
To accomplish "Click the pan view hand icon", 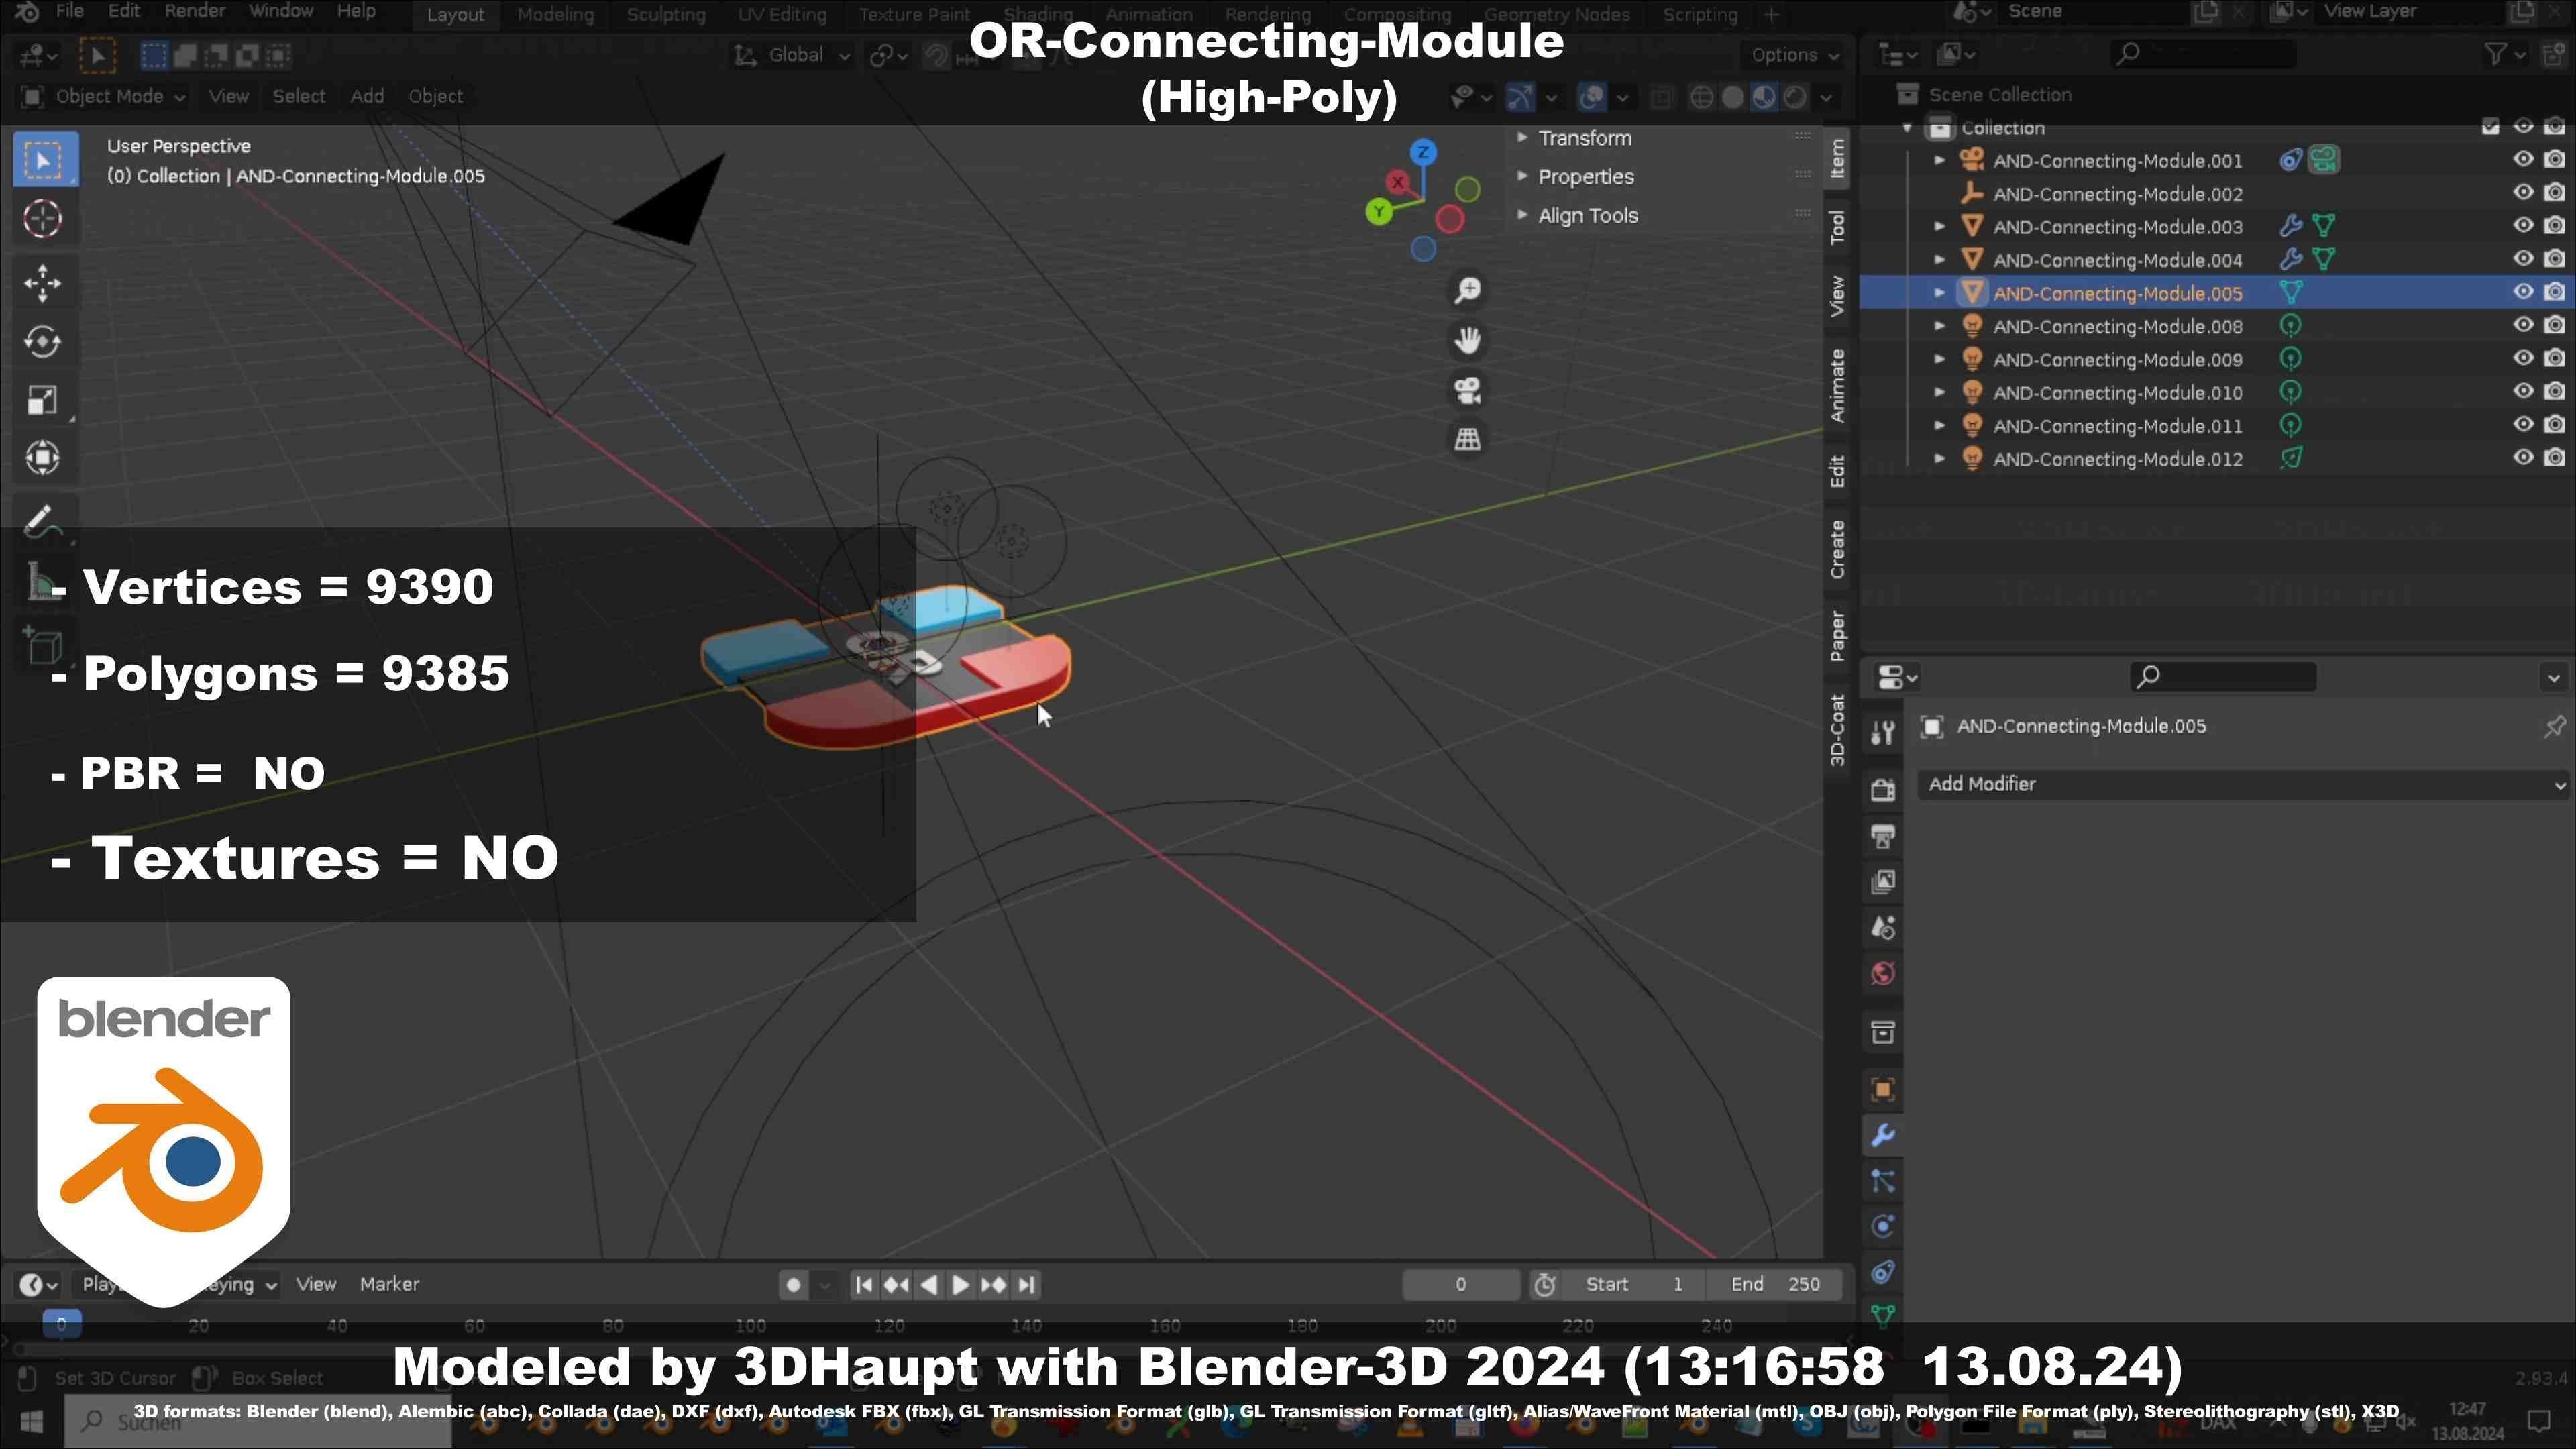I will click(x=1467, y=340).
